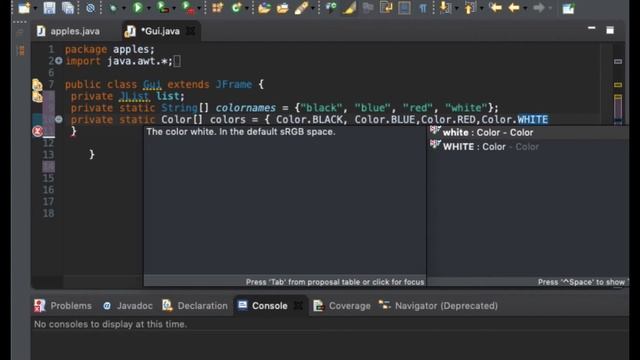
Task: Click the Last Edit Location arrow icon
Action: click(496, 7)
